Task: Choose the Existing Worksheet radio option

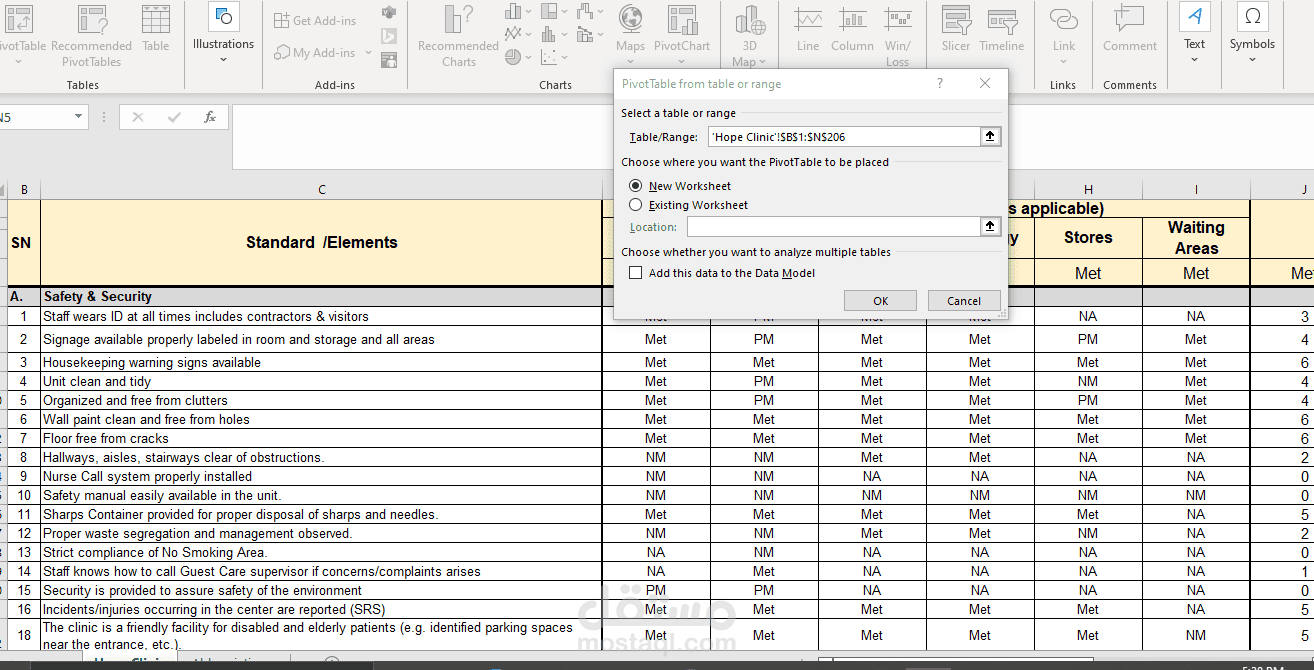Action: (x=636, y=205)
